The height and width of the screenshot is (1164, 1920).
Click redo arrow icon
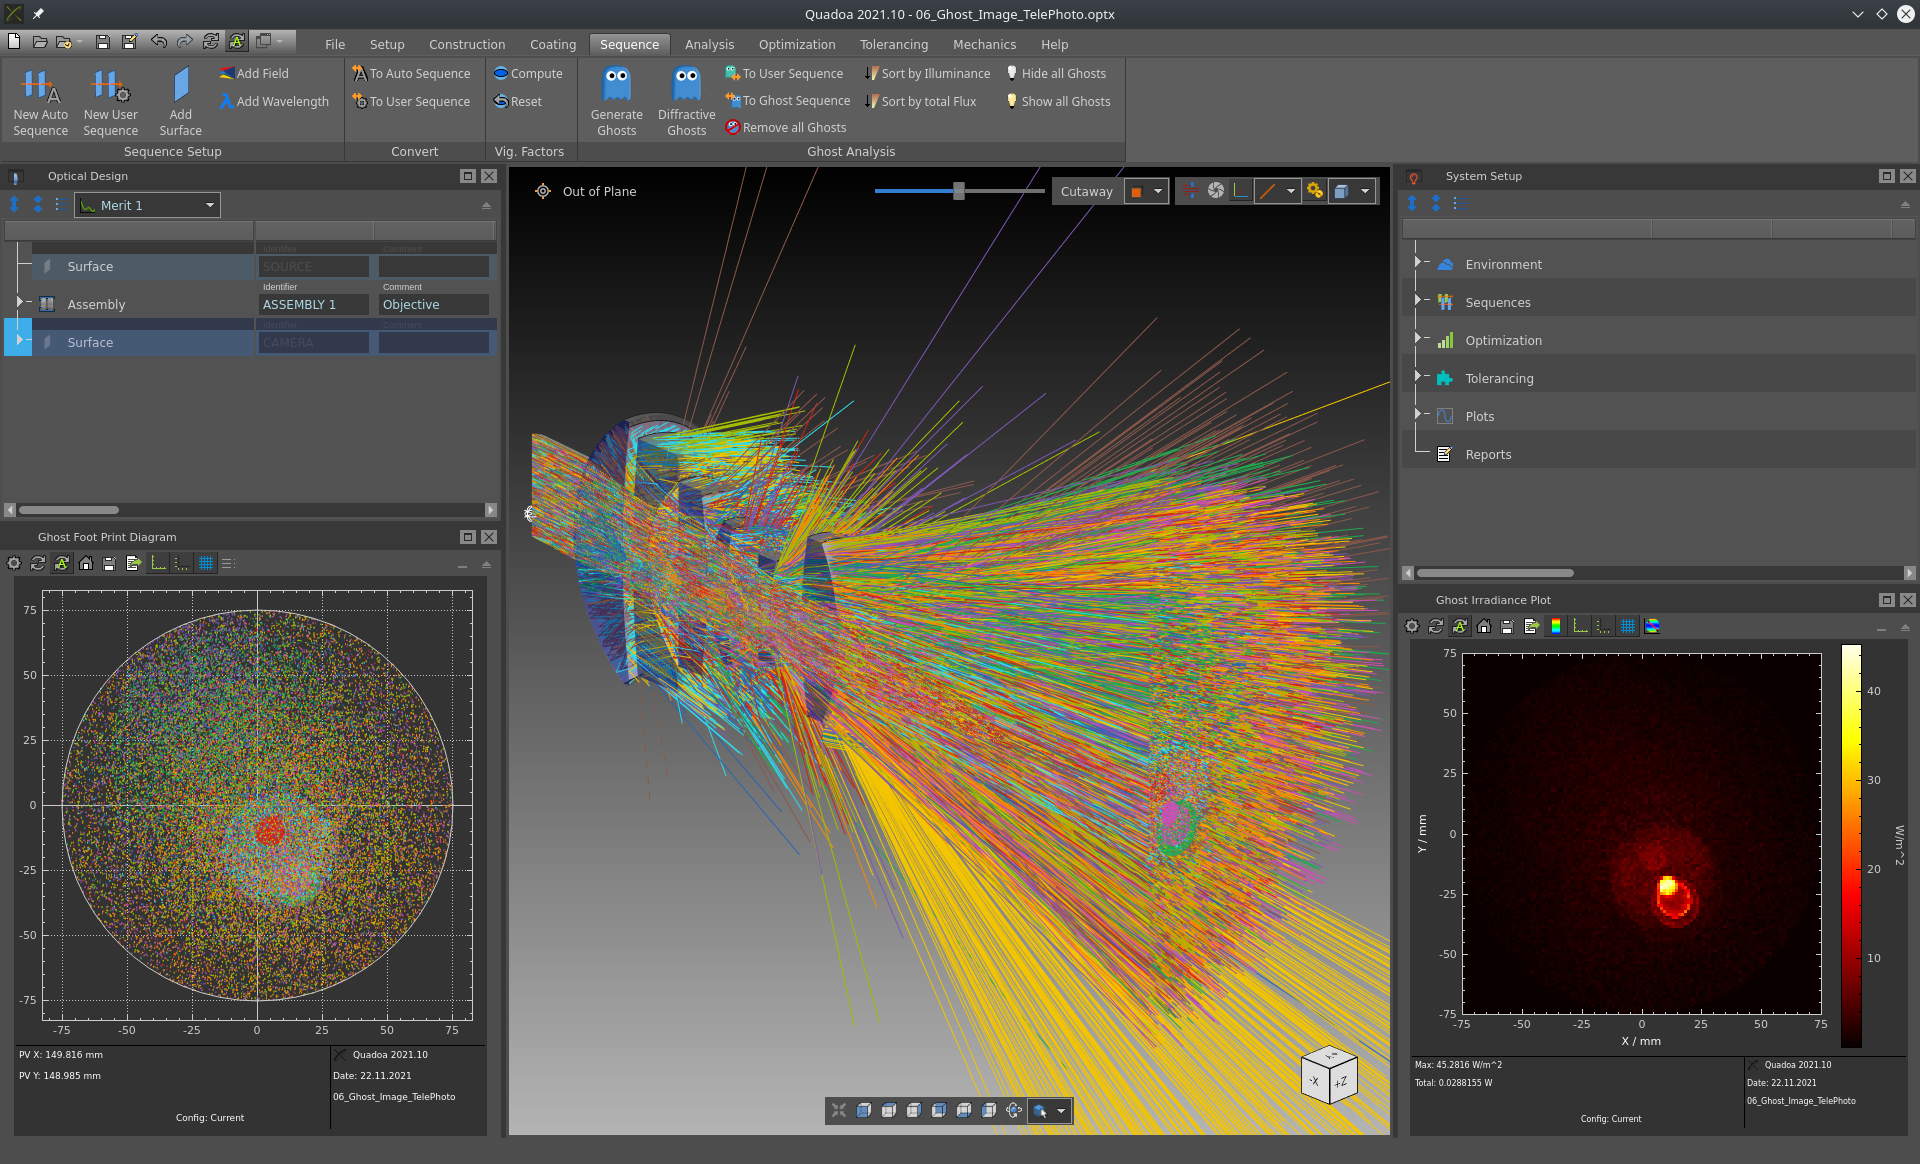pos(184,41)
